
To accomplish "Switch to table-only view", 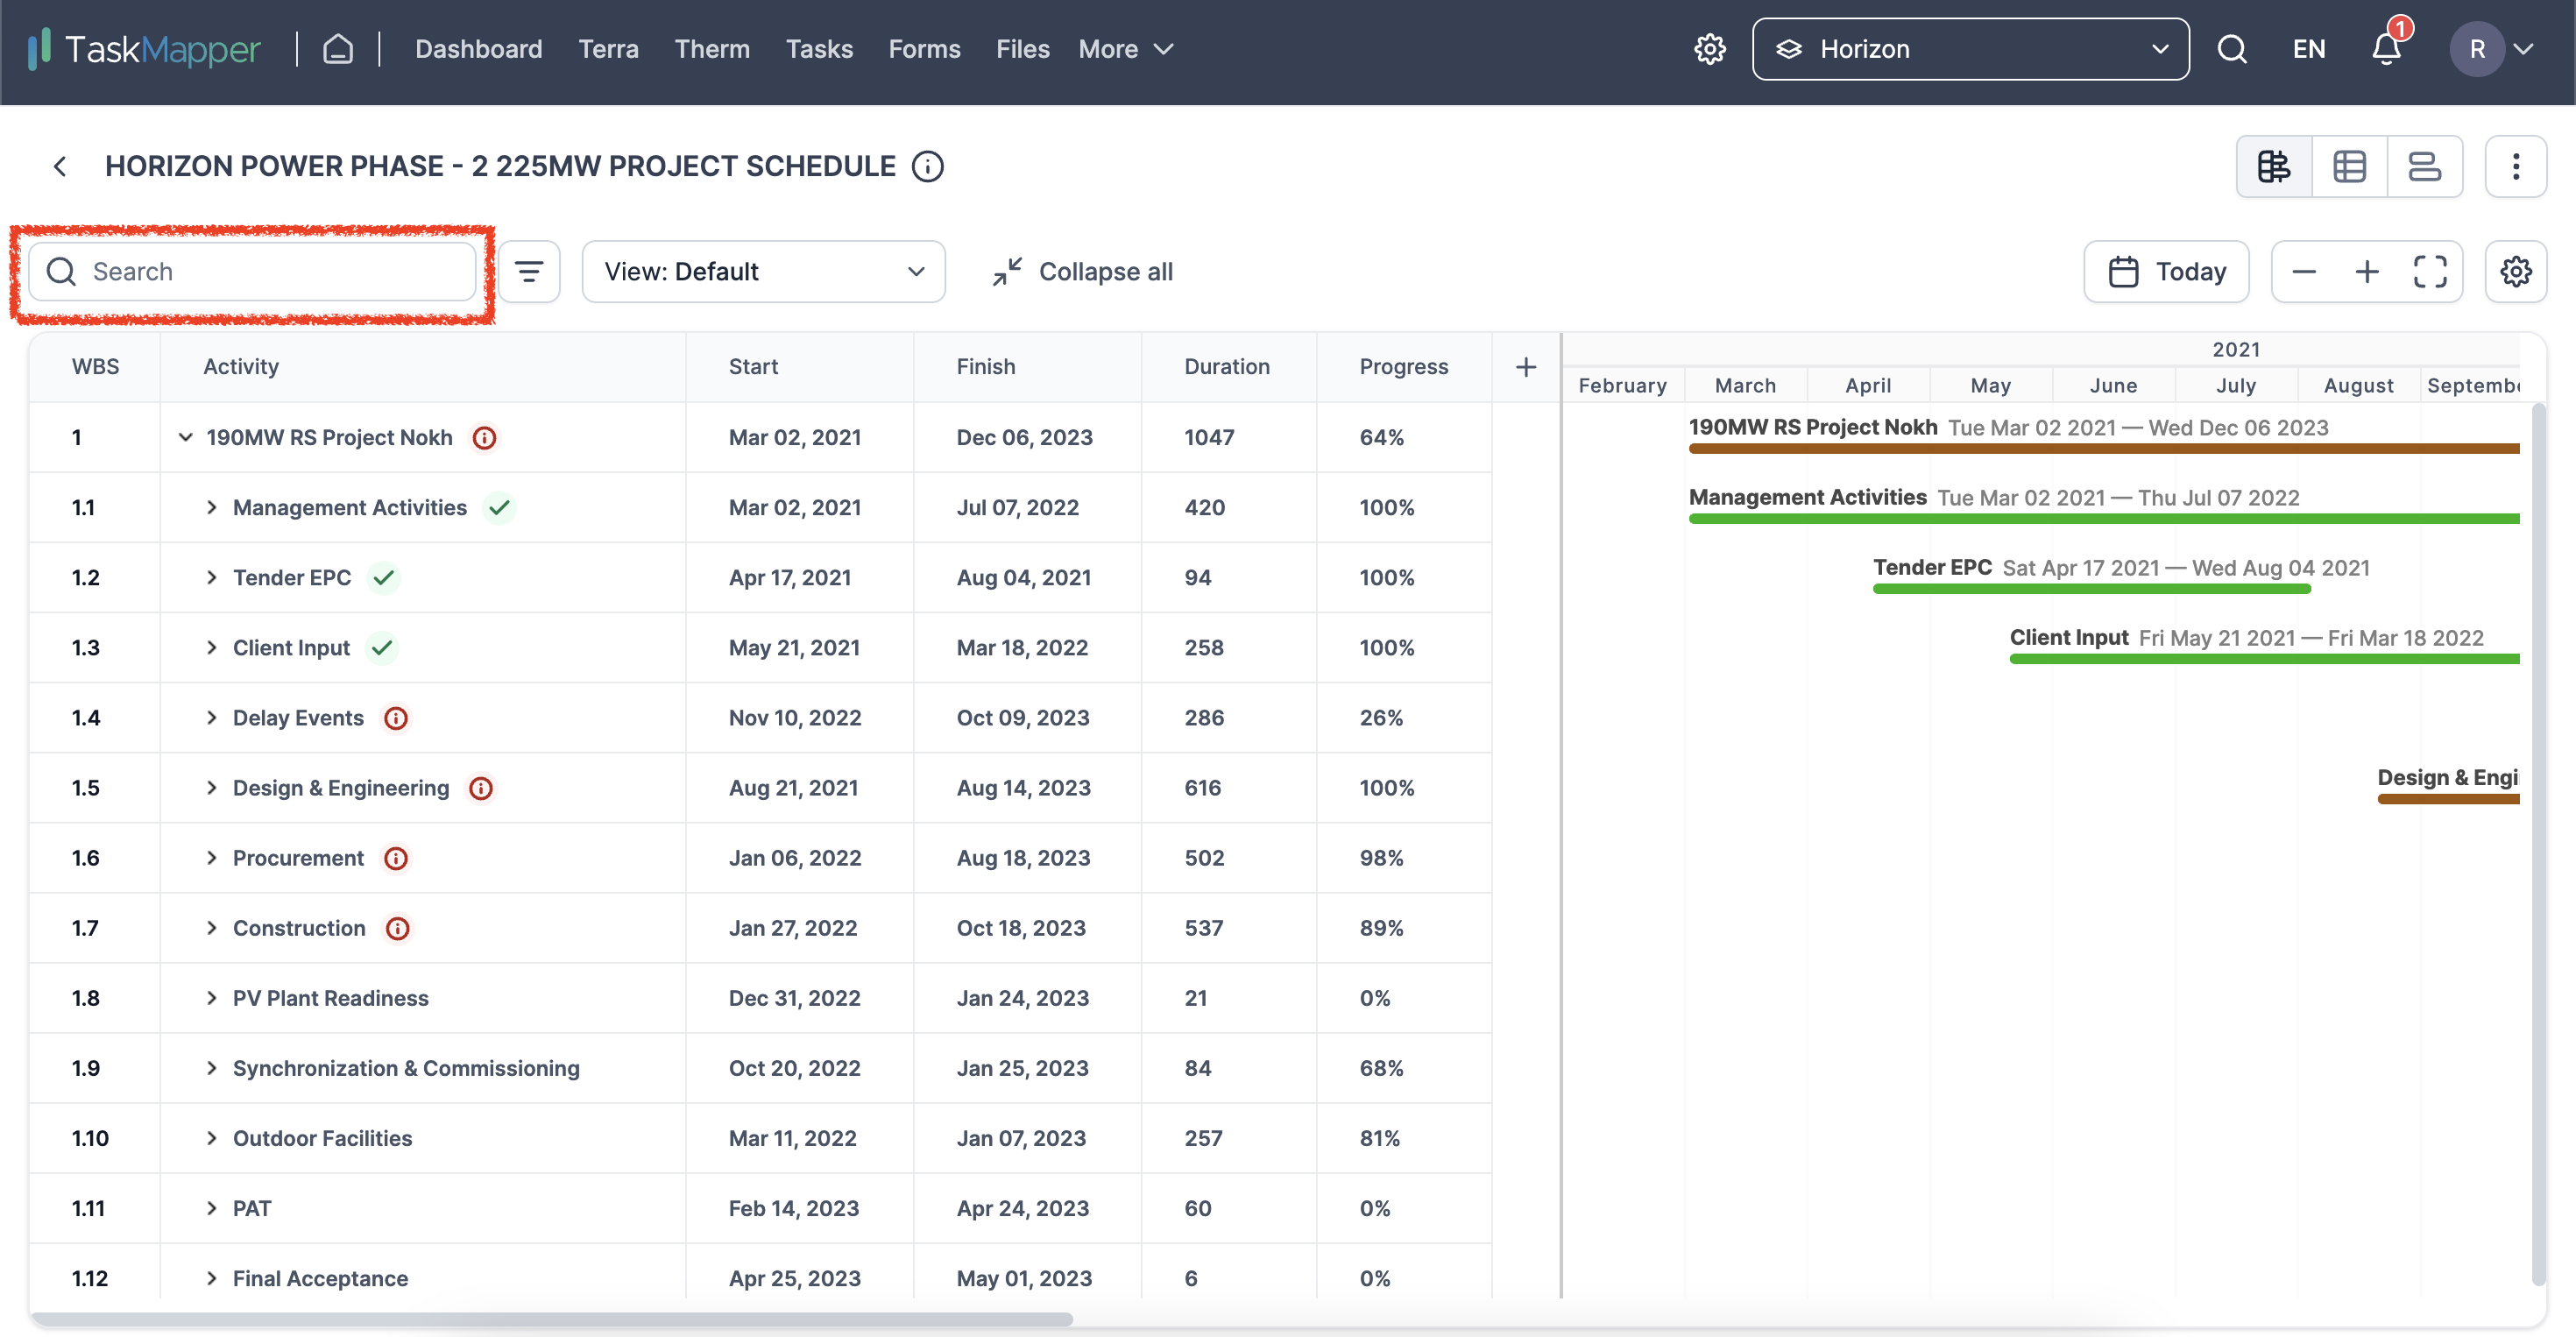I will (2349, 166).
